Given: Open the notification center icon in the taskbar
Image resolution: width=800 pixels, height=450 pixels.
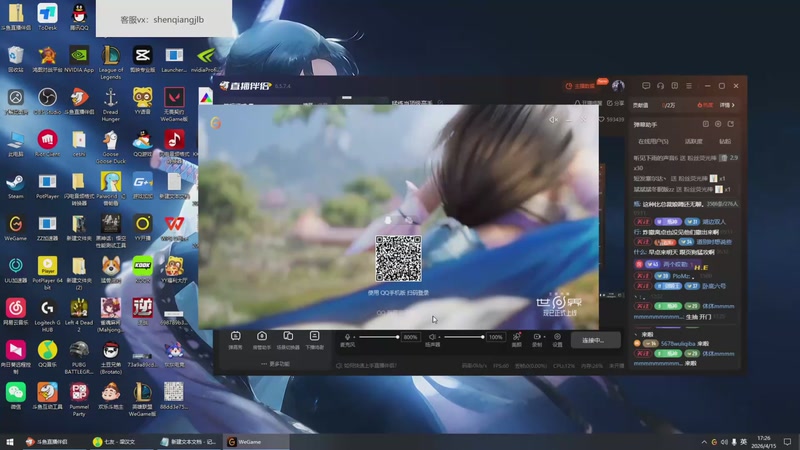Looking at the screenshot, I should (x=787, y=442).
